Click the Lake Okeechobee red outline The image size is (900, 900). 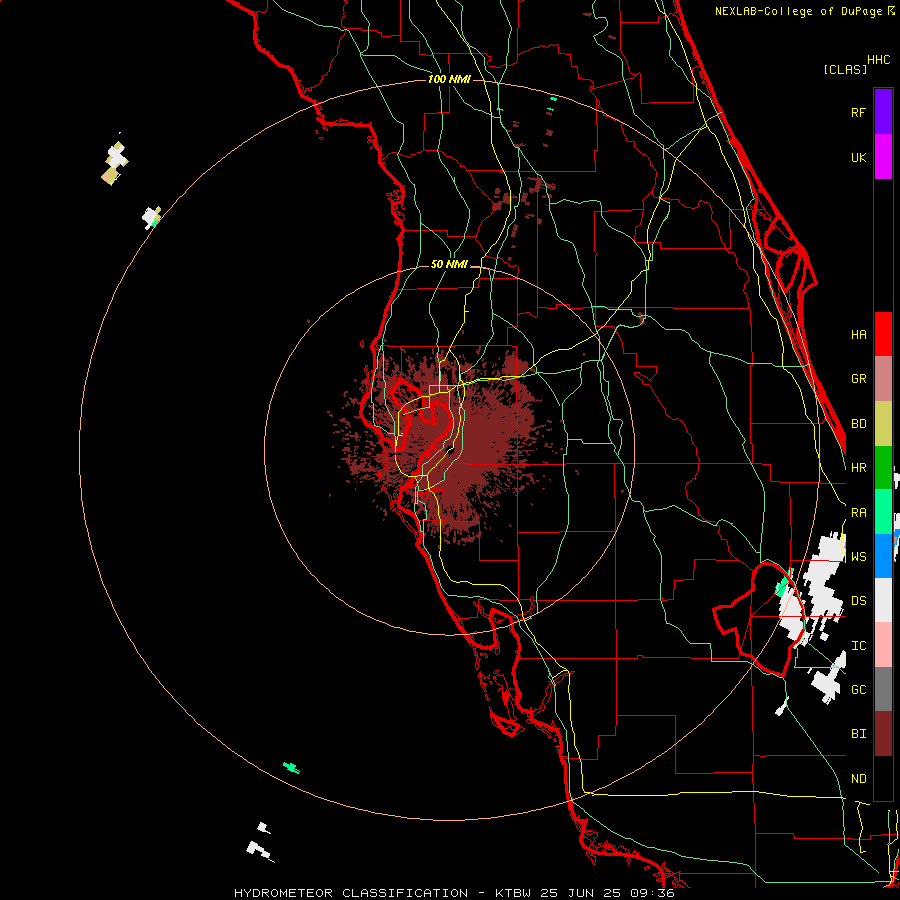coord(759,620)
